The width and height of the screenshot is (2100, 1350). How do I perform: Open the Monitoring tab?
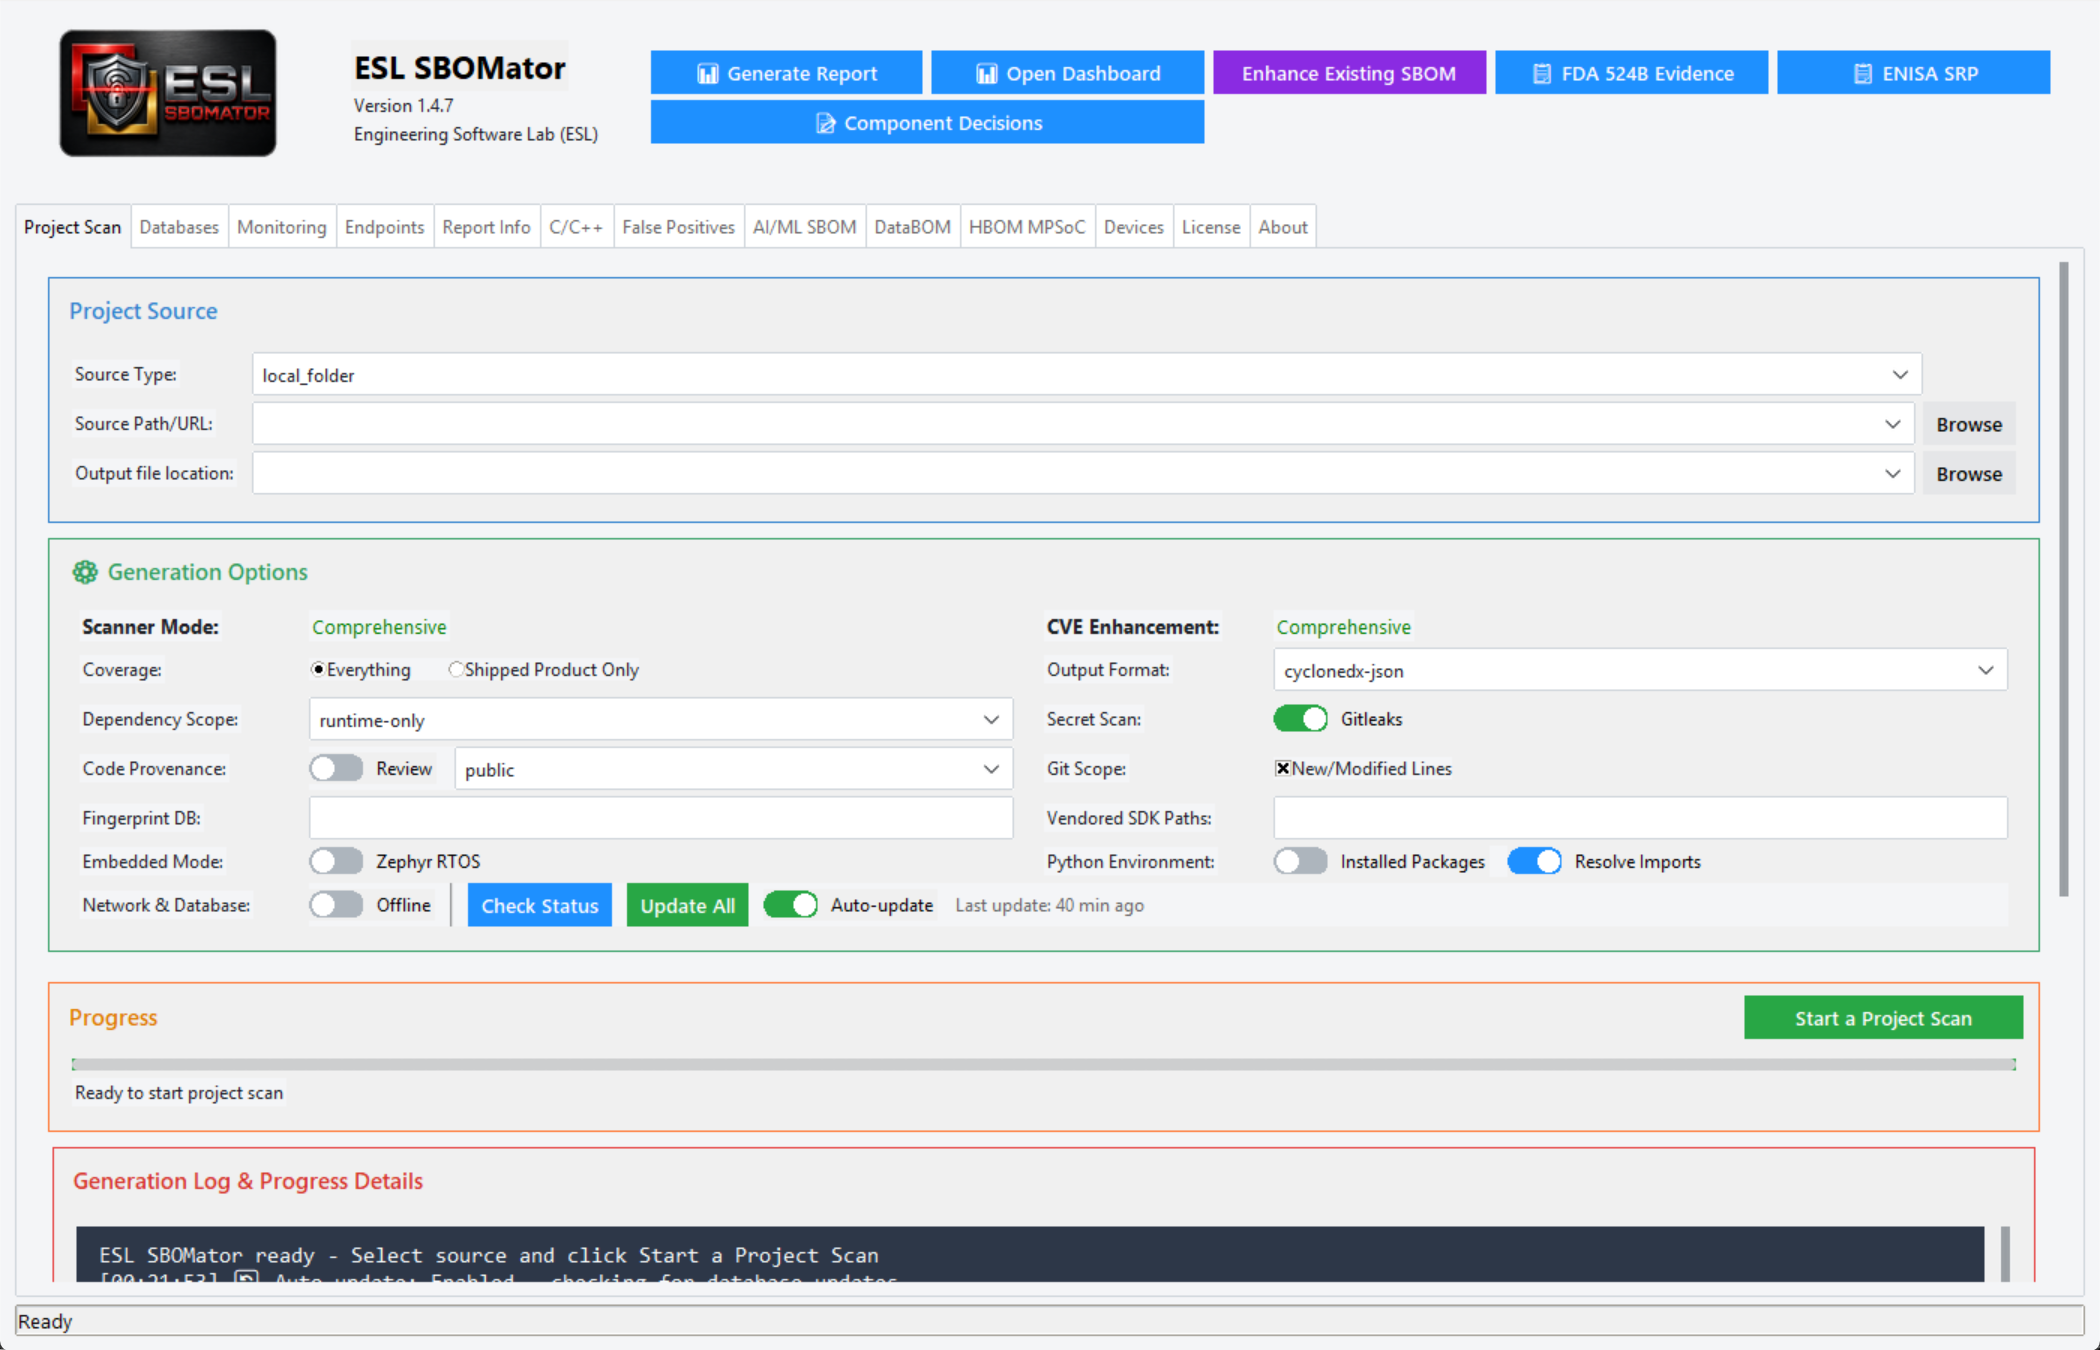point(282,227)
